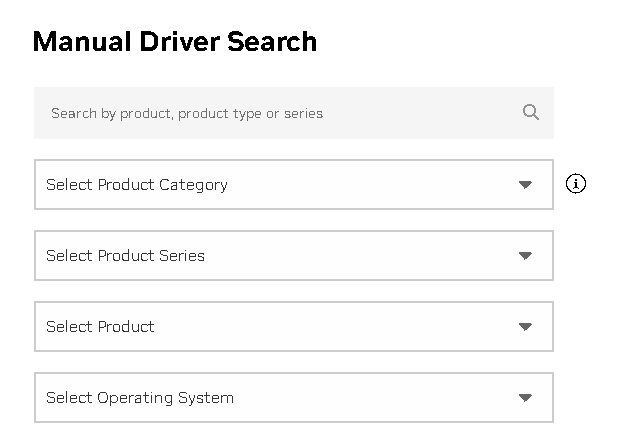Click the arrow icon on Product Category

pos(526,185)
